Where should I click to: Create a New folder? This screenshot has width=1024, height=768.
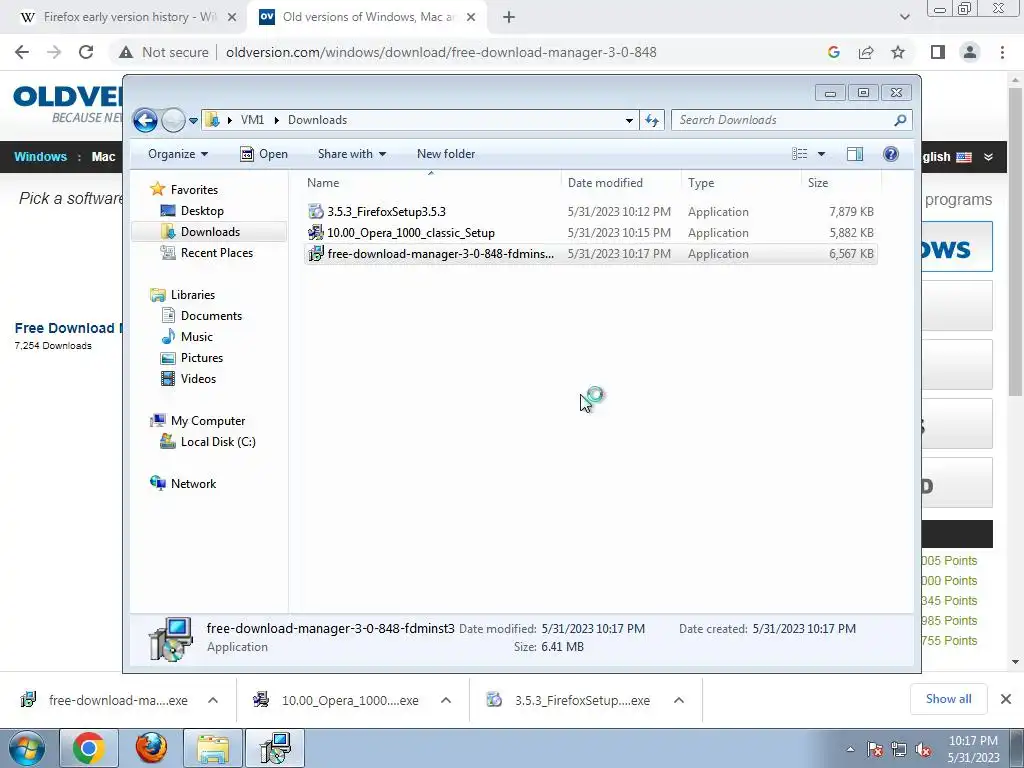pyautogui.click(x=446, y=154)
